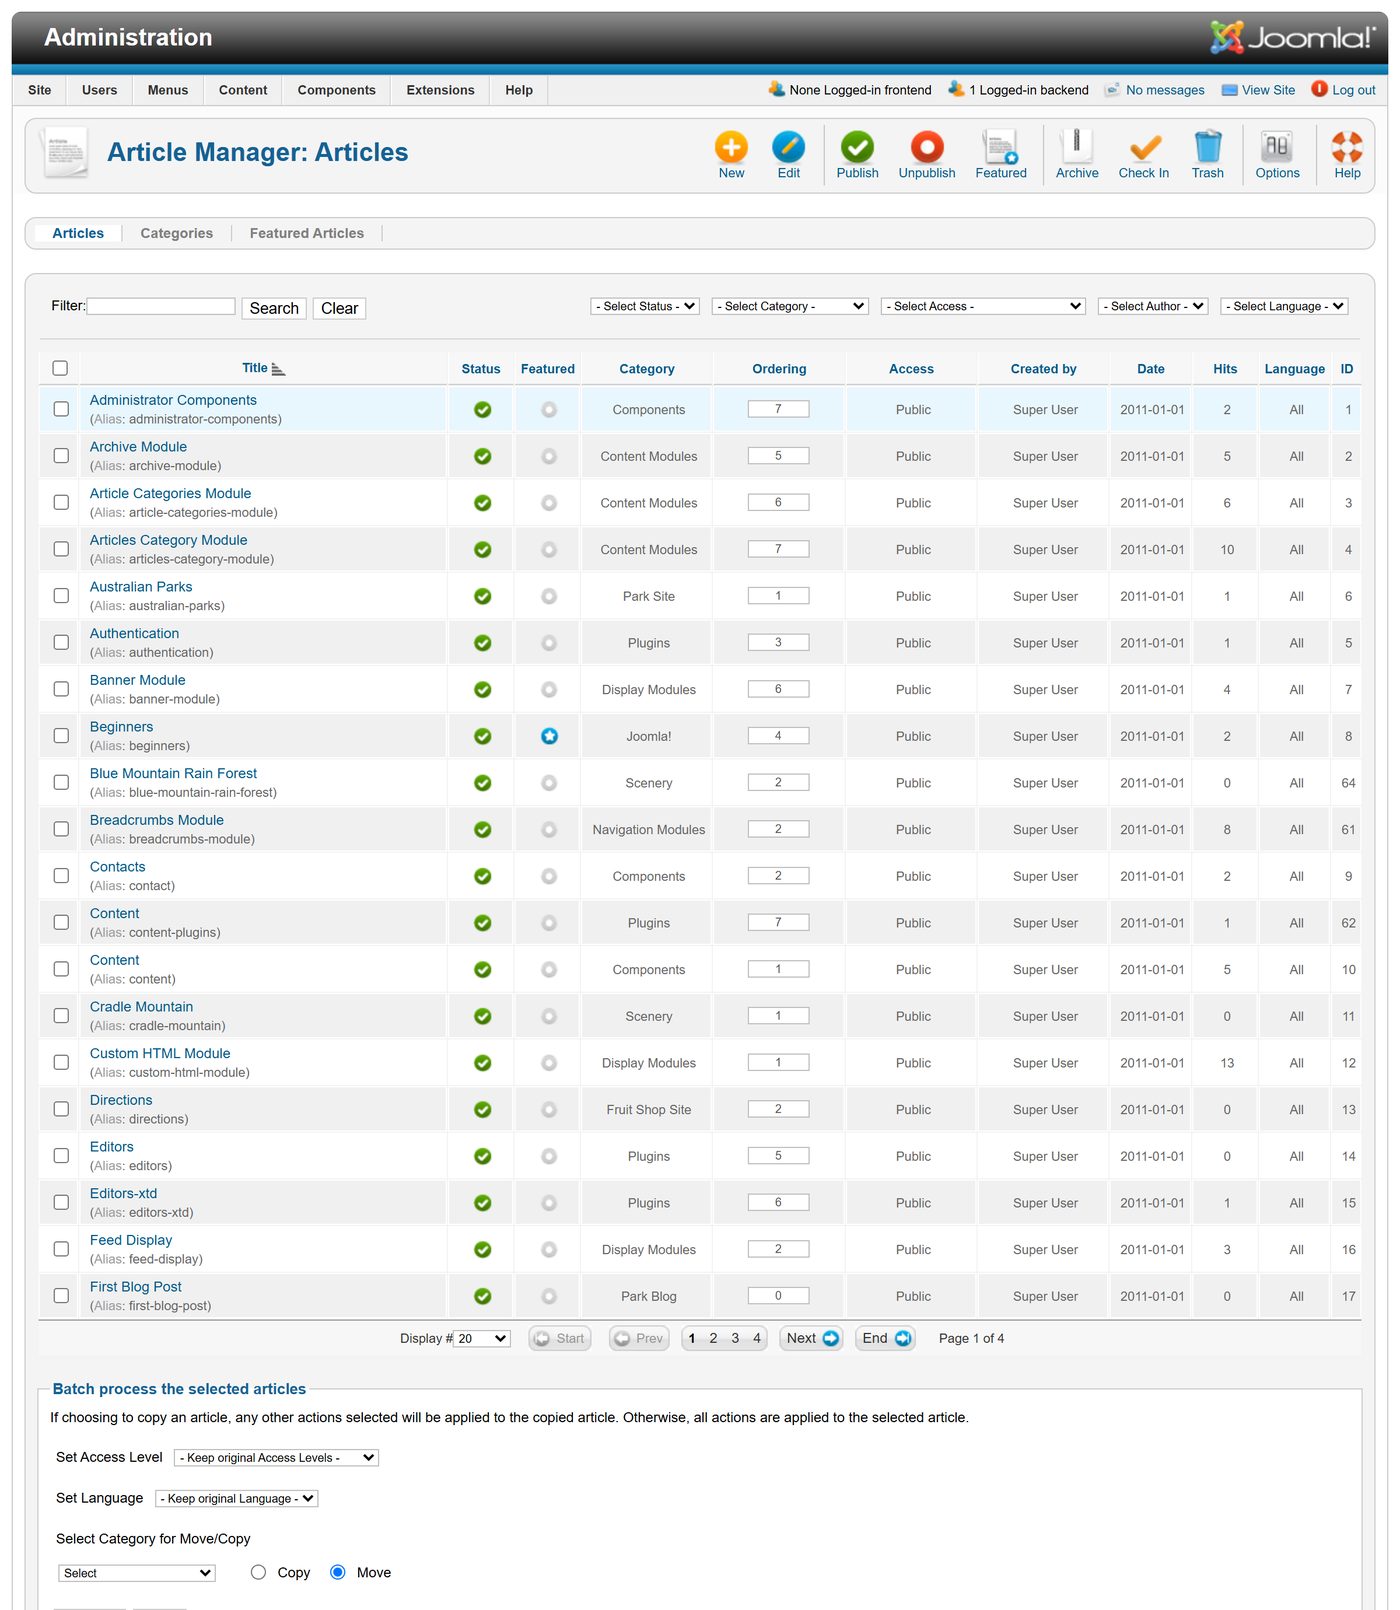
Task: Open the Extensions menu
Action: [440, 90]
